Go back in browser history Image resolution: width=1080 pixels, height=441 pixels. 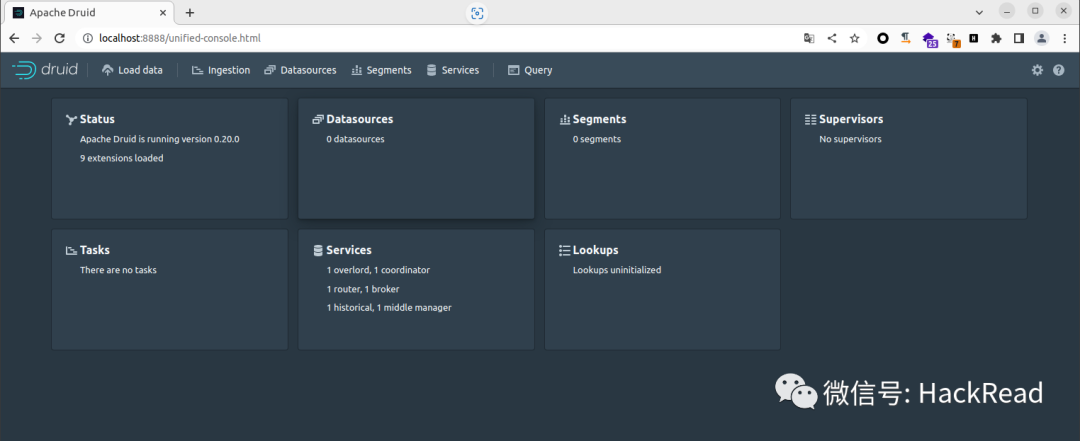point(14,39)
